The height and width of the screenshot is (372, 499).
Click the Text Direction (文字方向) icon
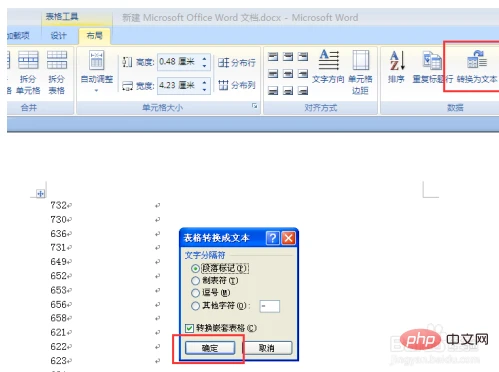(x=329, y=60)
